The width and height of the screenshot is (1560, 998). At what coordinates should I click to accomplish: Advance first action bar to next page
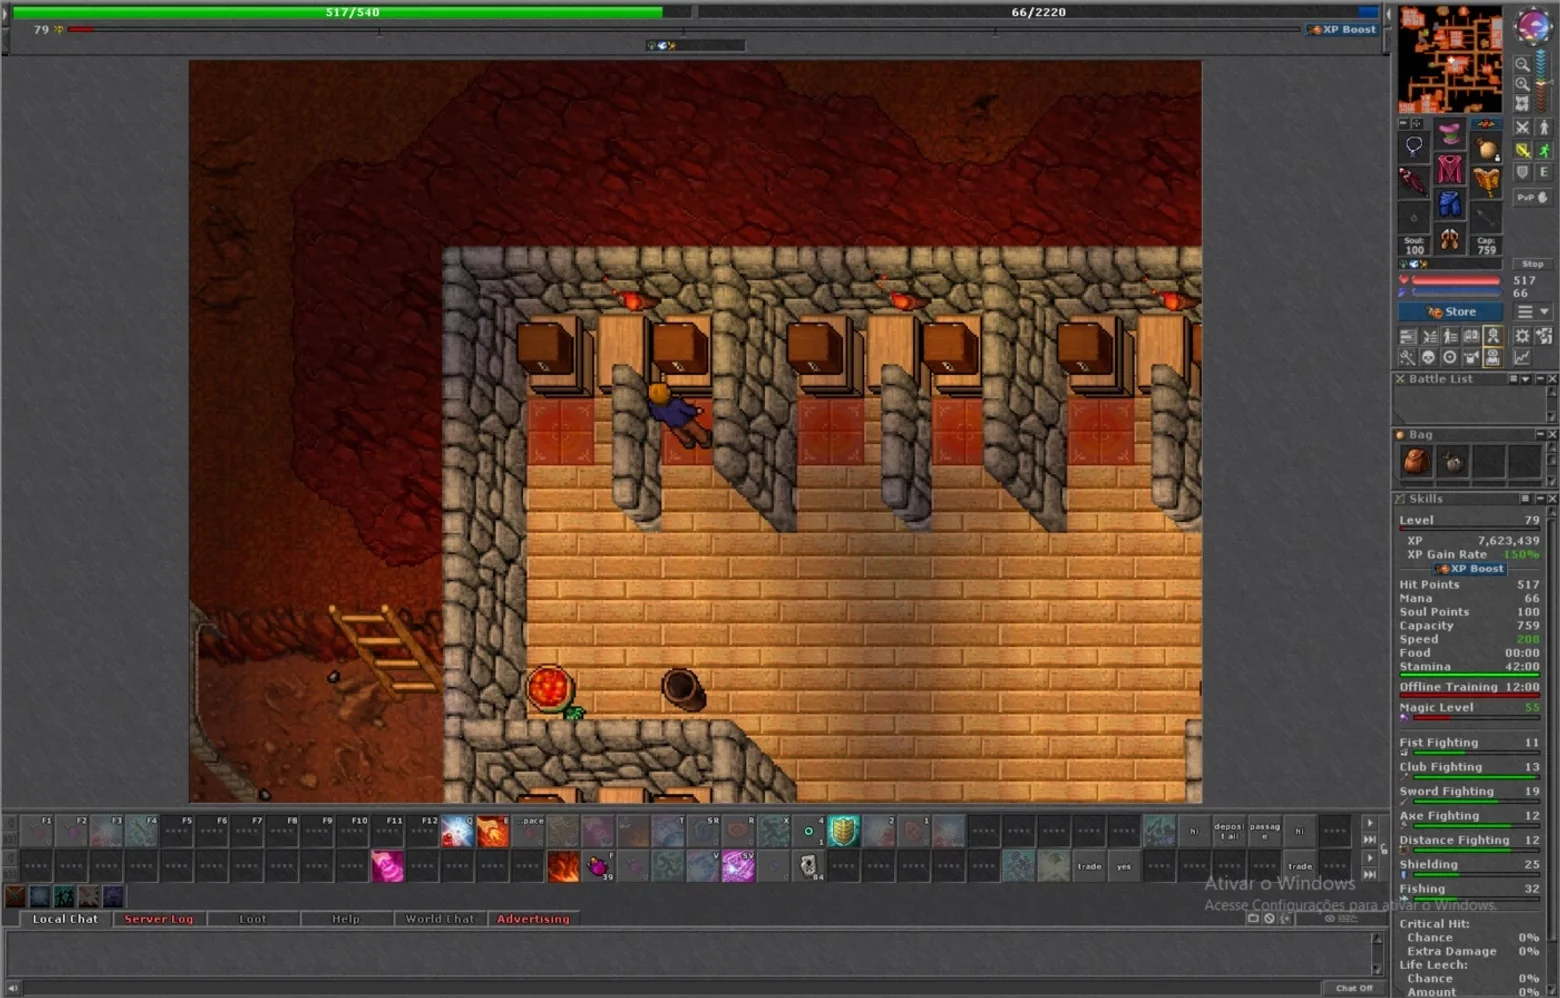click(1369, 823)
